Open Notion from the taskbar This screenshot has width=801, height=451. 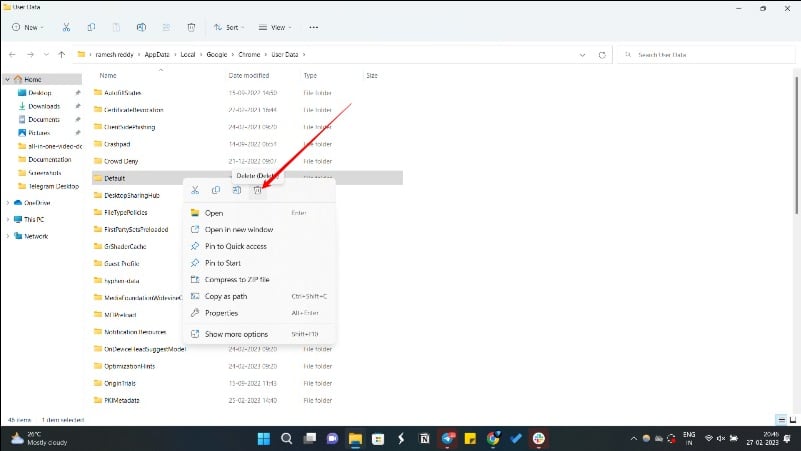424,439
